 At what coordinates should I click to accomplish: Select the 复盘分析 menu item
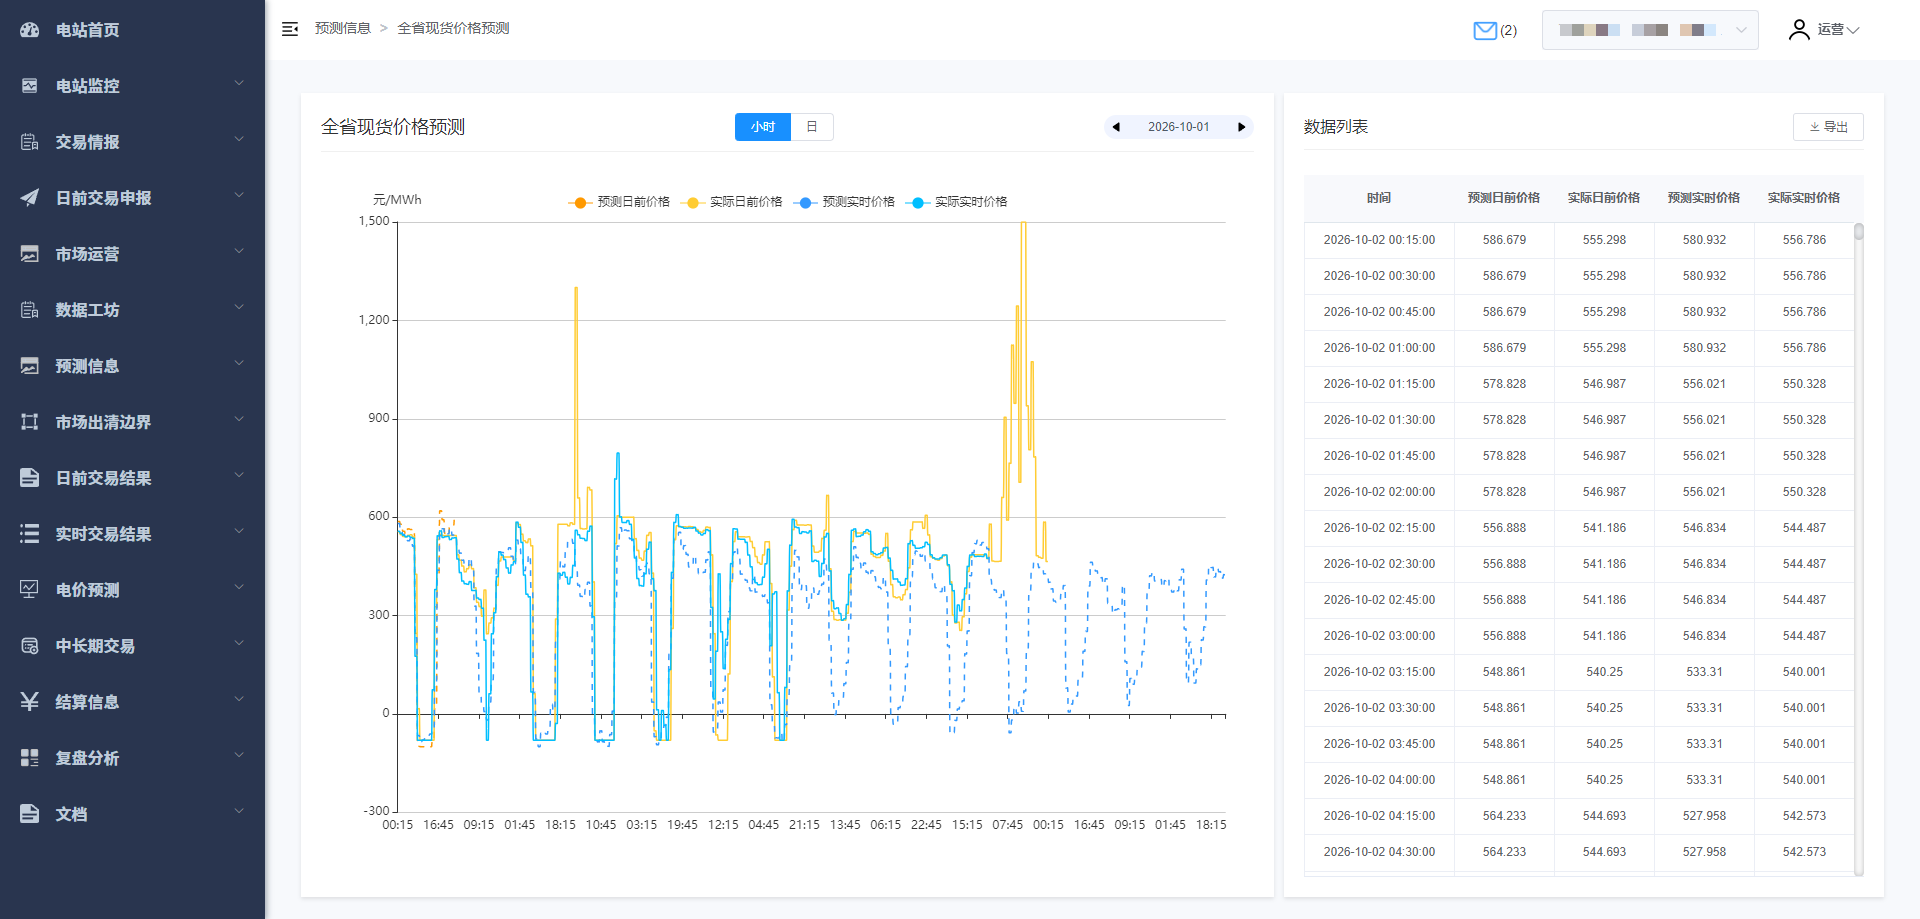click(x=132, y=758)
